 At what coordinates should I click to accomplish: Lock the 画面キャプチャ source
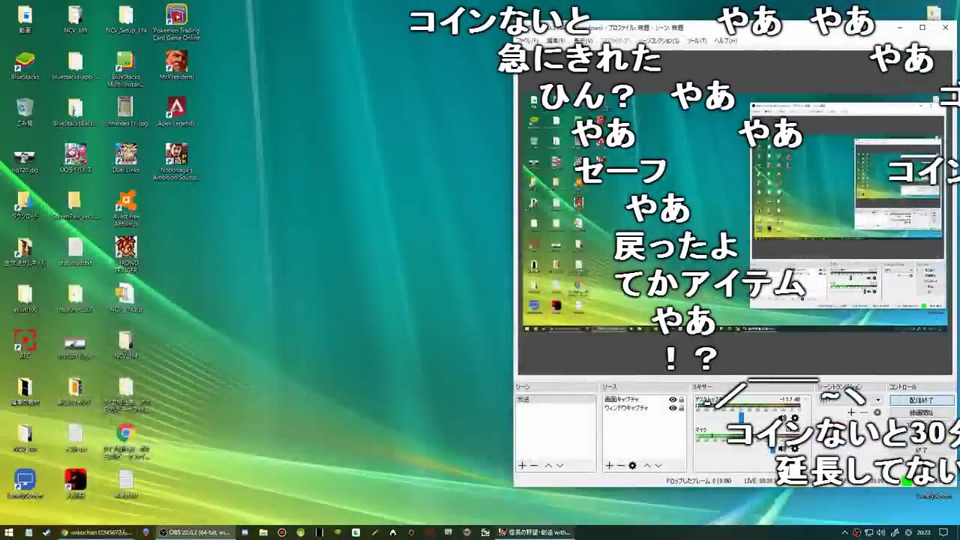[x=681, y=400]
